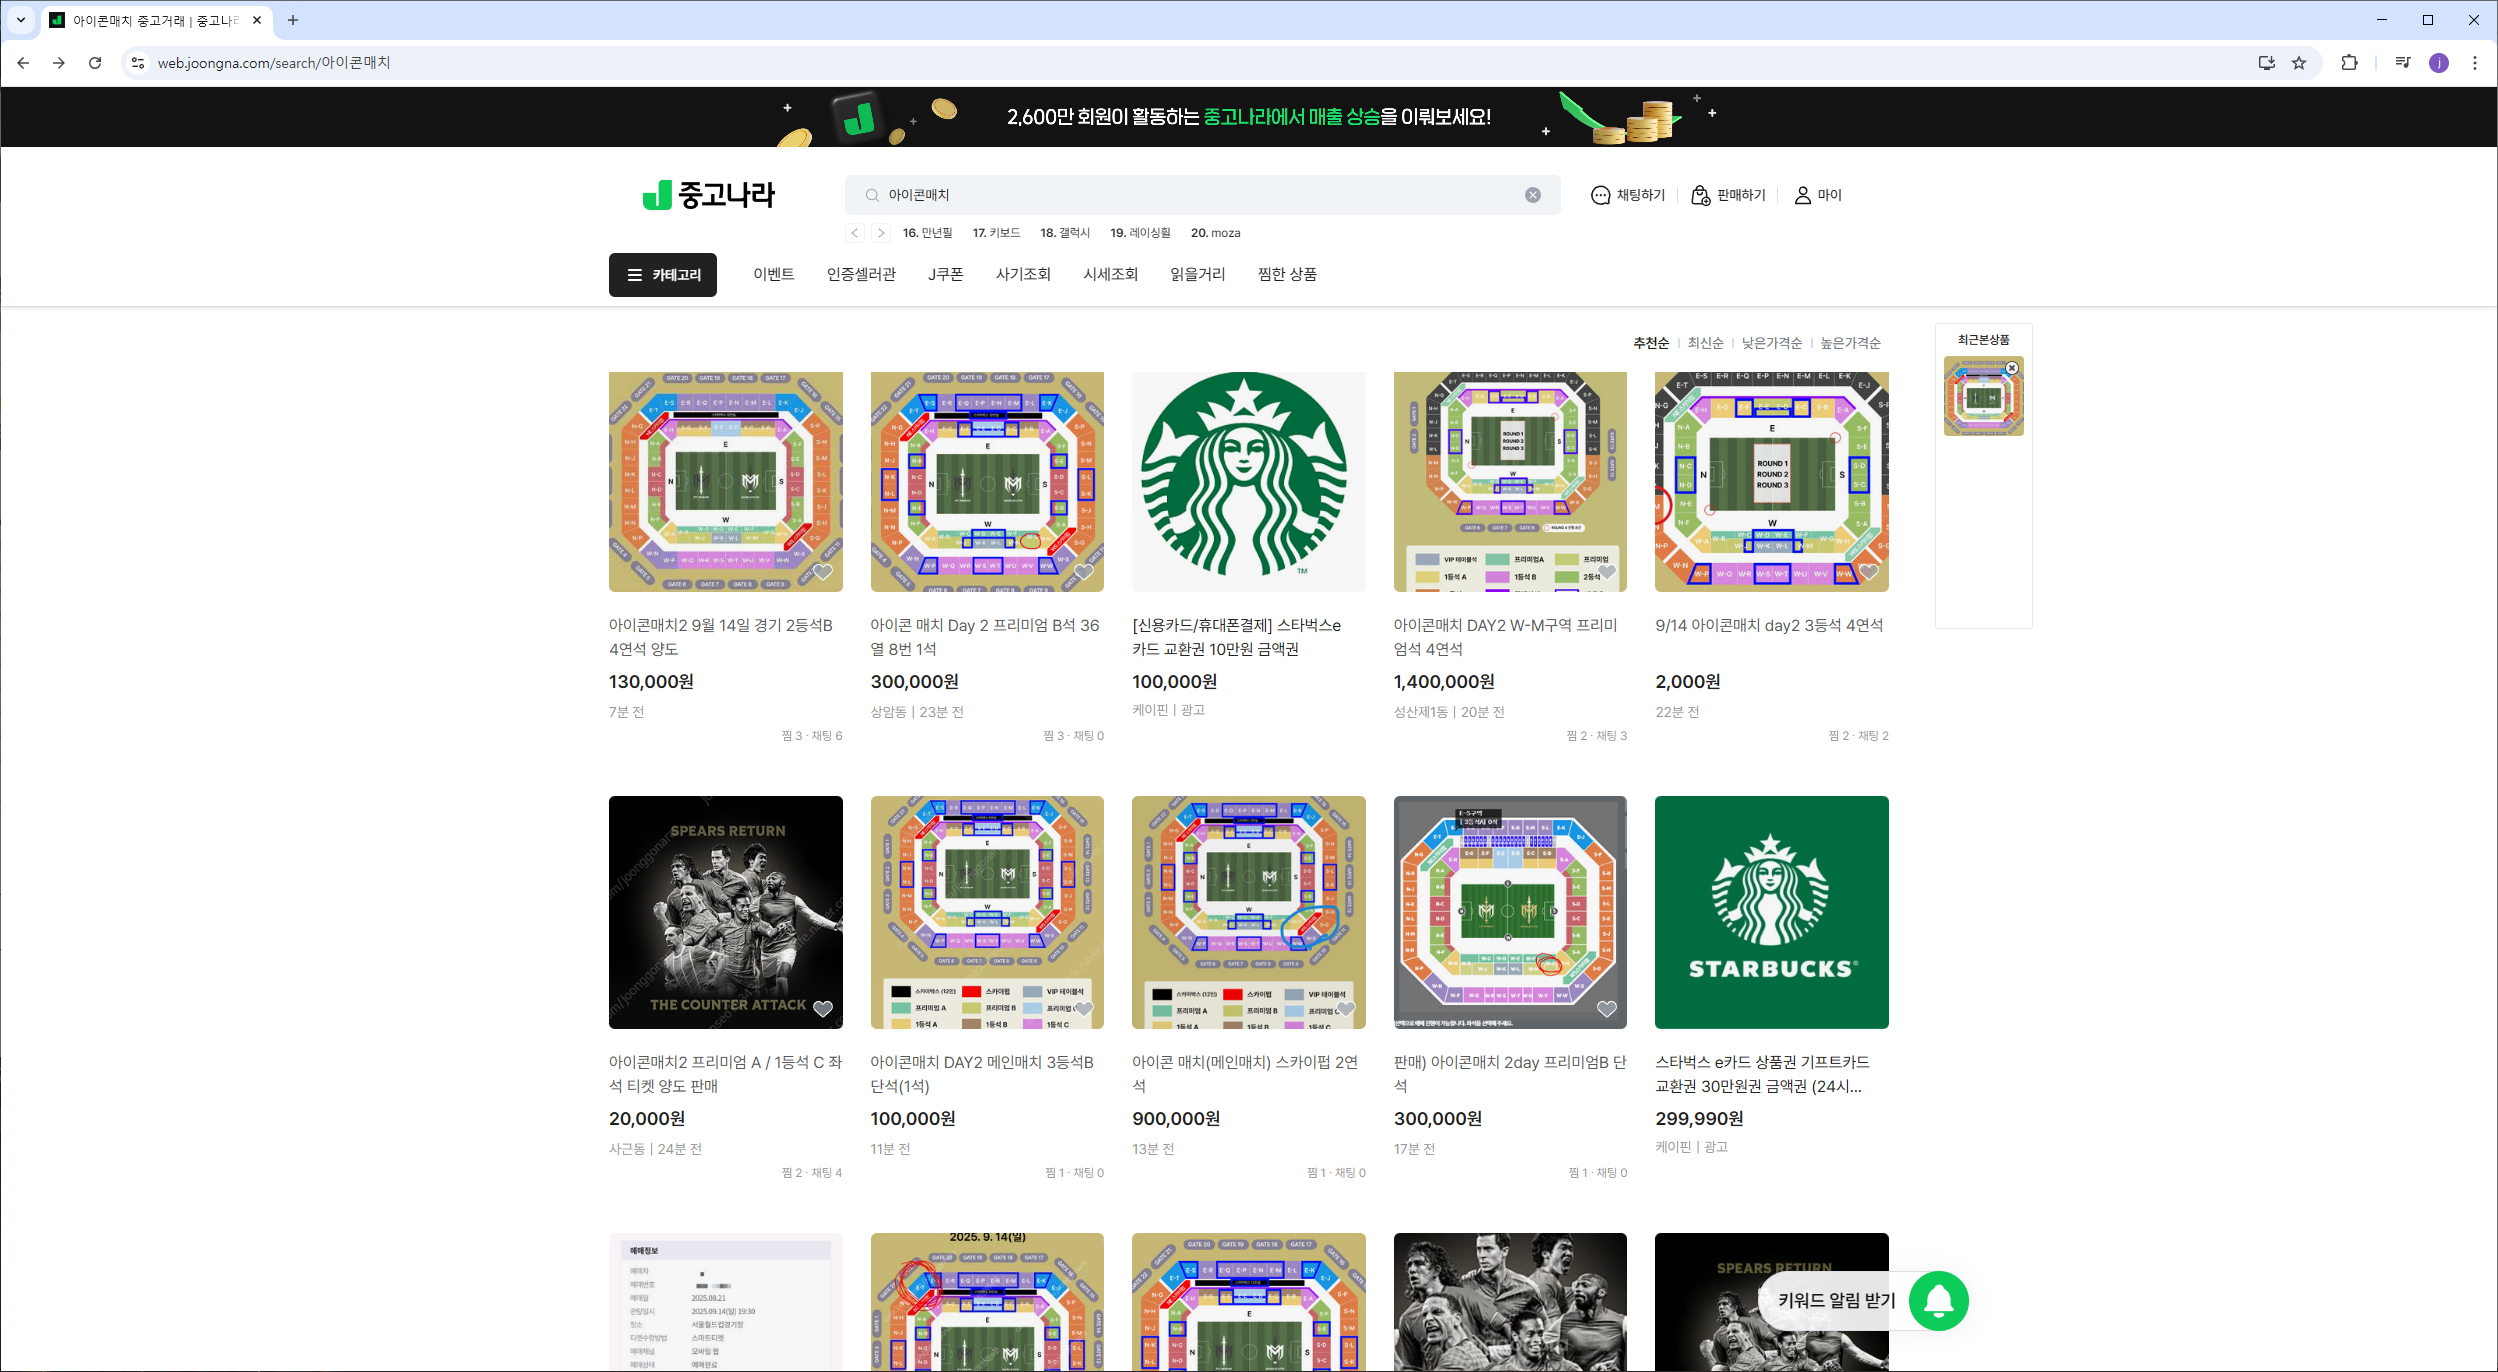2498x1372 pixels.
Task: Open tab search dropdown arrow
Action: coord(20,20)
